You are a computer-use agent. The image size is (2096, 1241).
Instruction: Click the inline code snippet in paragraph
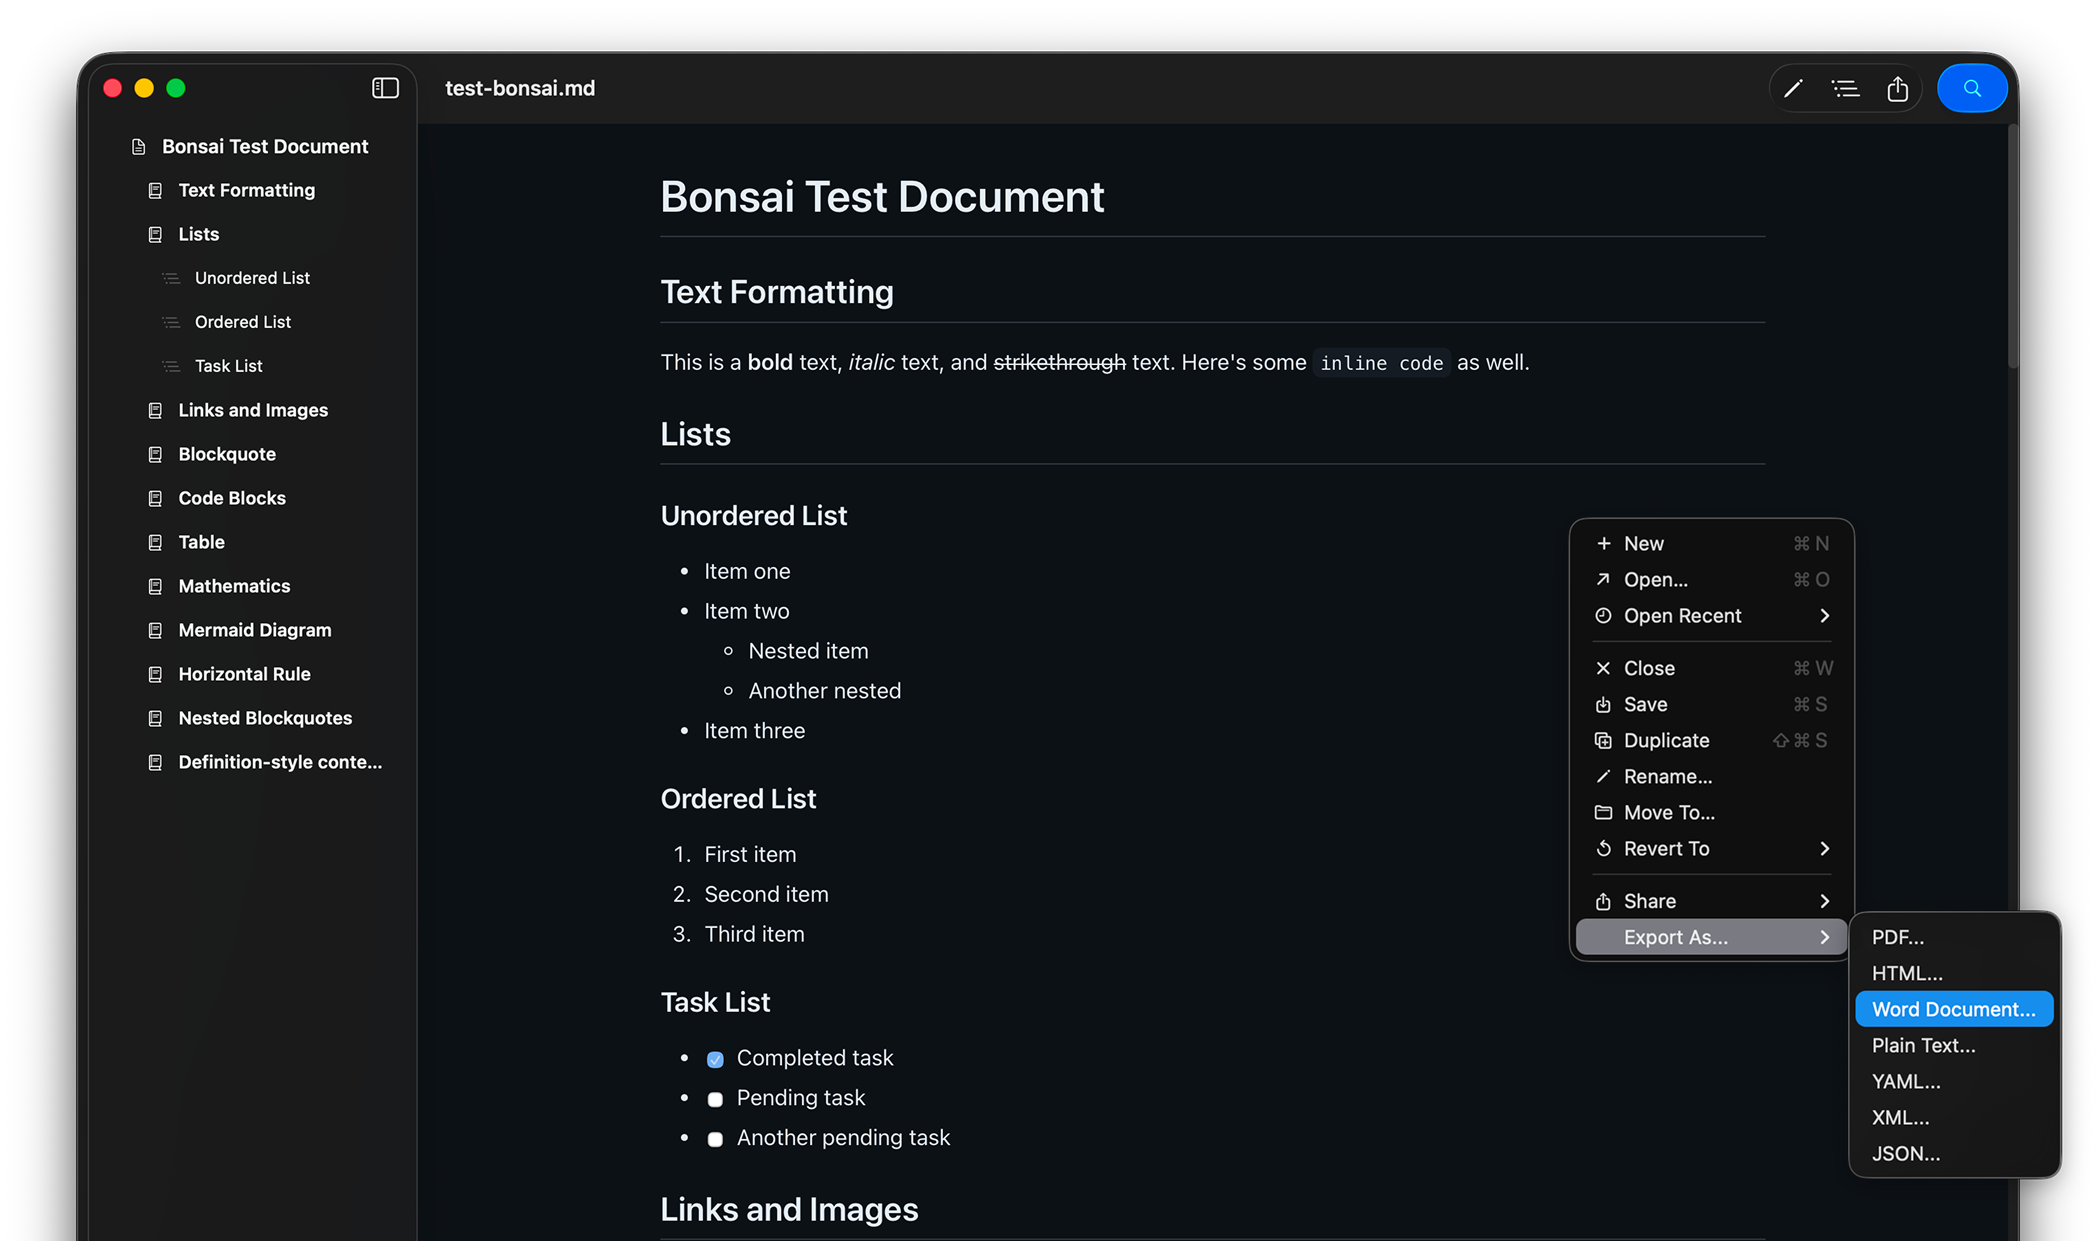(1381, 363)
